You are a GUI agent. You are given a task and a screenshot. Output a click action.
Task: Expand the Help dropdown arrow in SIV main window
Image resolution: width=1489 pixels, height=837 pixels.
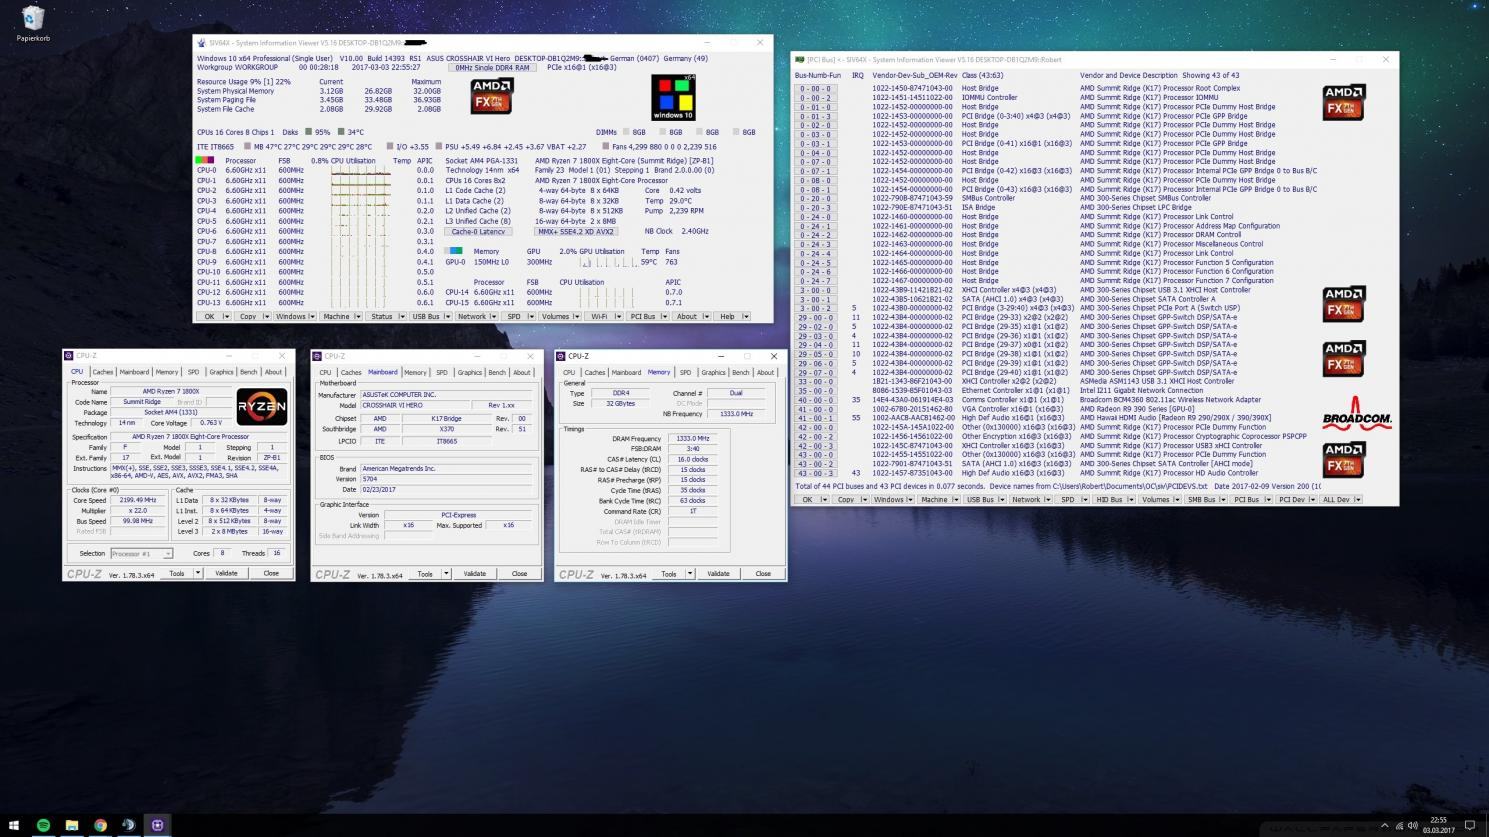tap(746, 316)
